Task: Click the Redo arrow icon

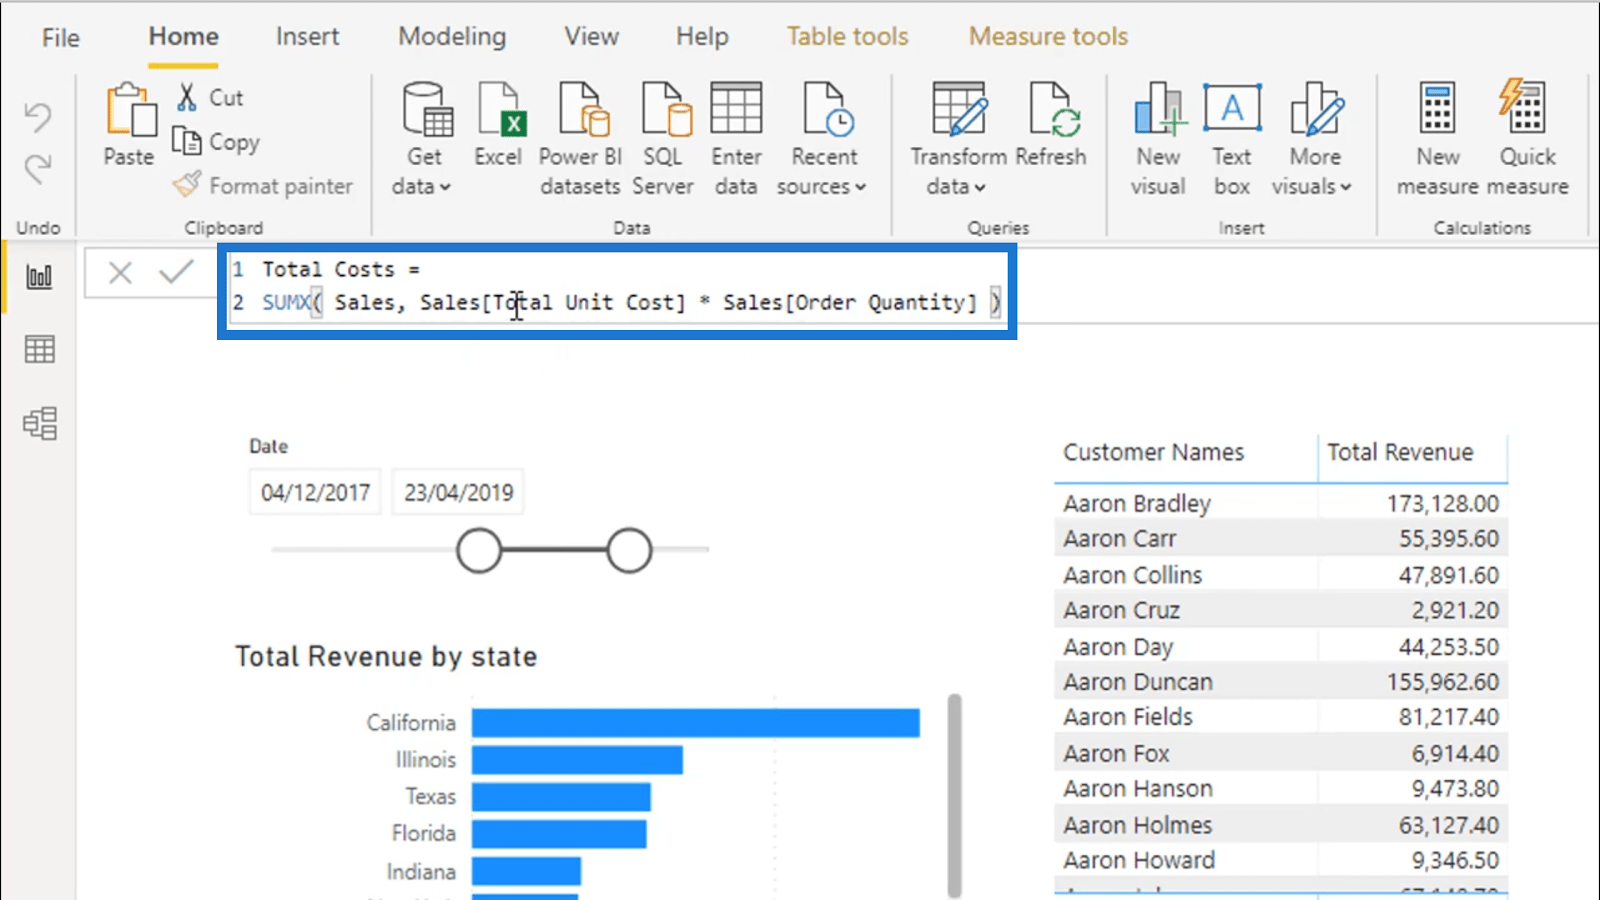Action: (x=38, y=168)
